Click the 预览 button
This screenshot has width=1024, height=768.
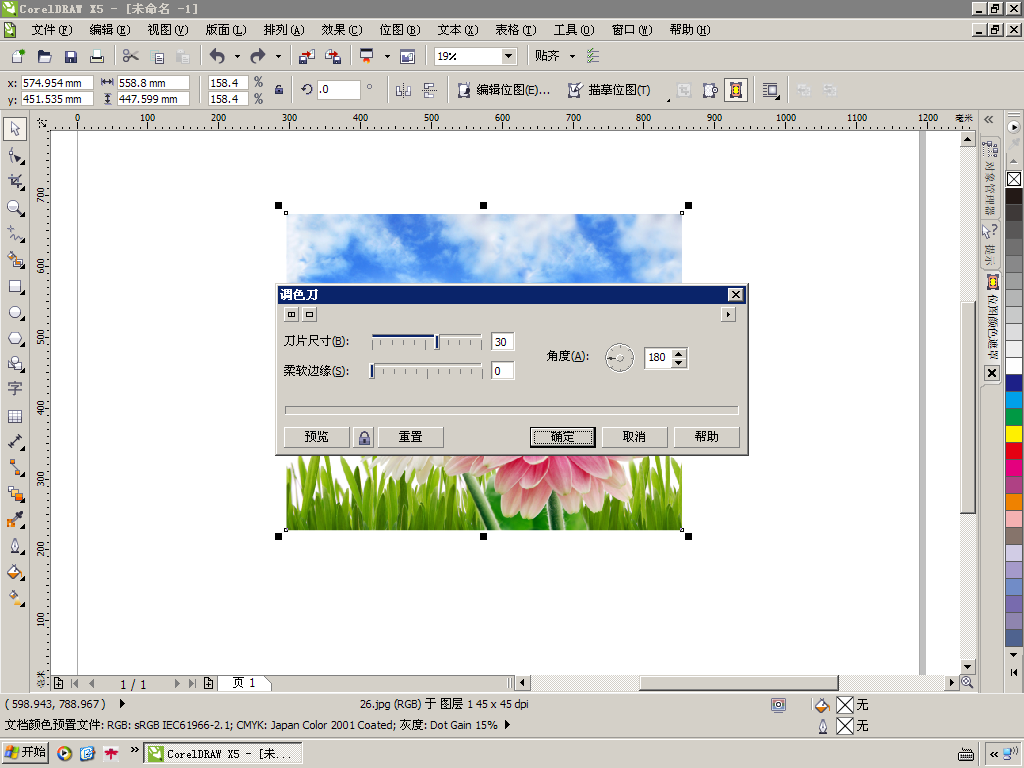pyautogui.click(x=317, y=437)
